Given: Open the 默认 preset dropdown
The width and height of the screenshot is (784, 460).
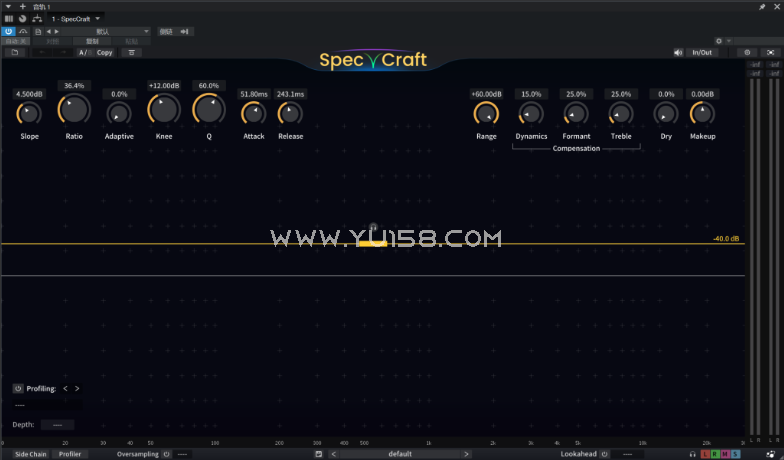Looking at the screenshot, I should 105,32.
